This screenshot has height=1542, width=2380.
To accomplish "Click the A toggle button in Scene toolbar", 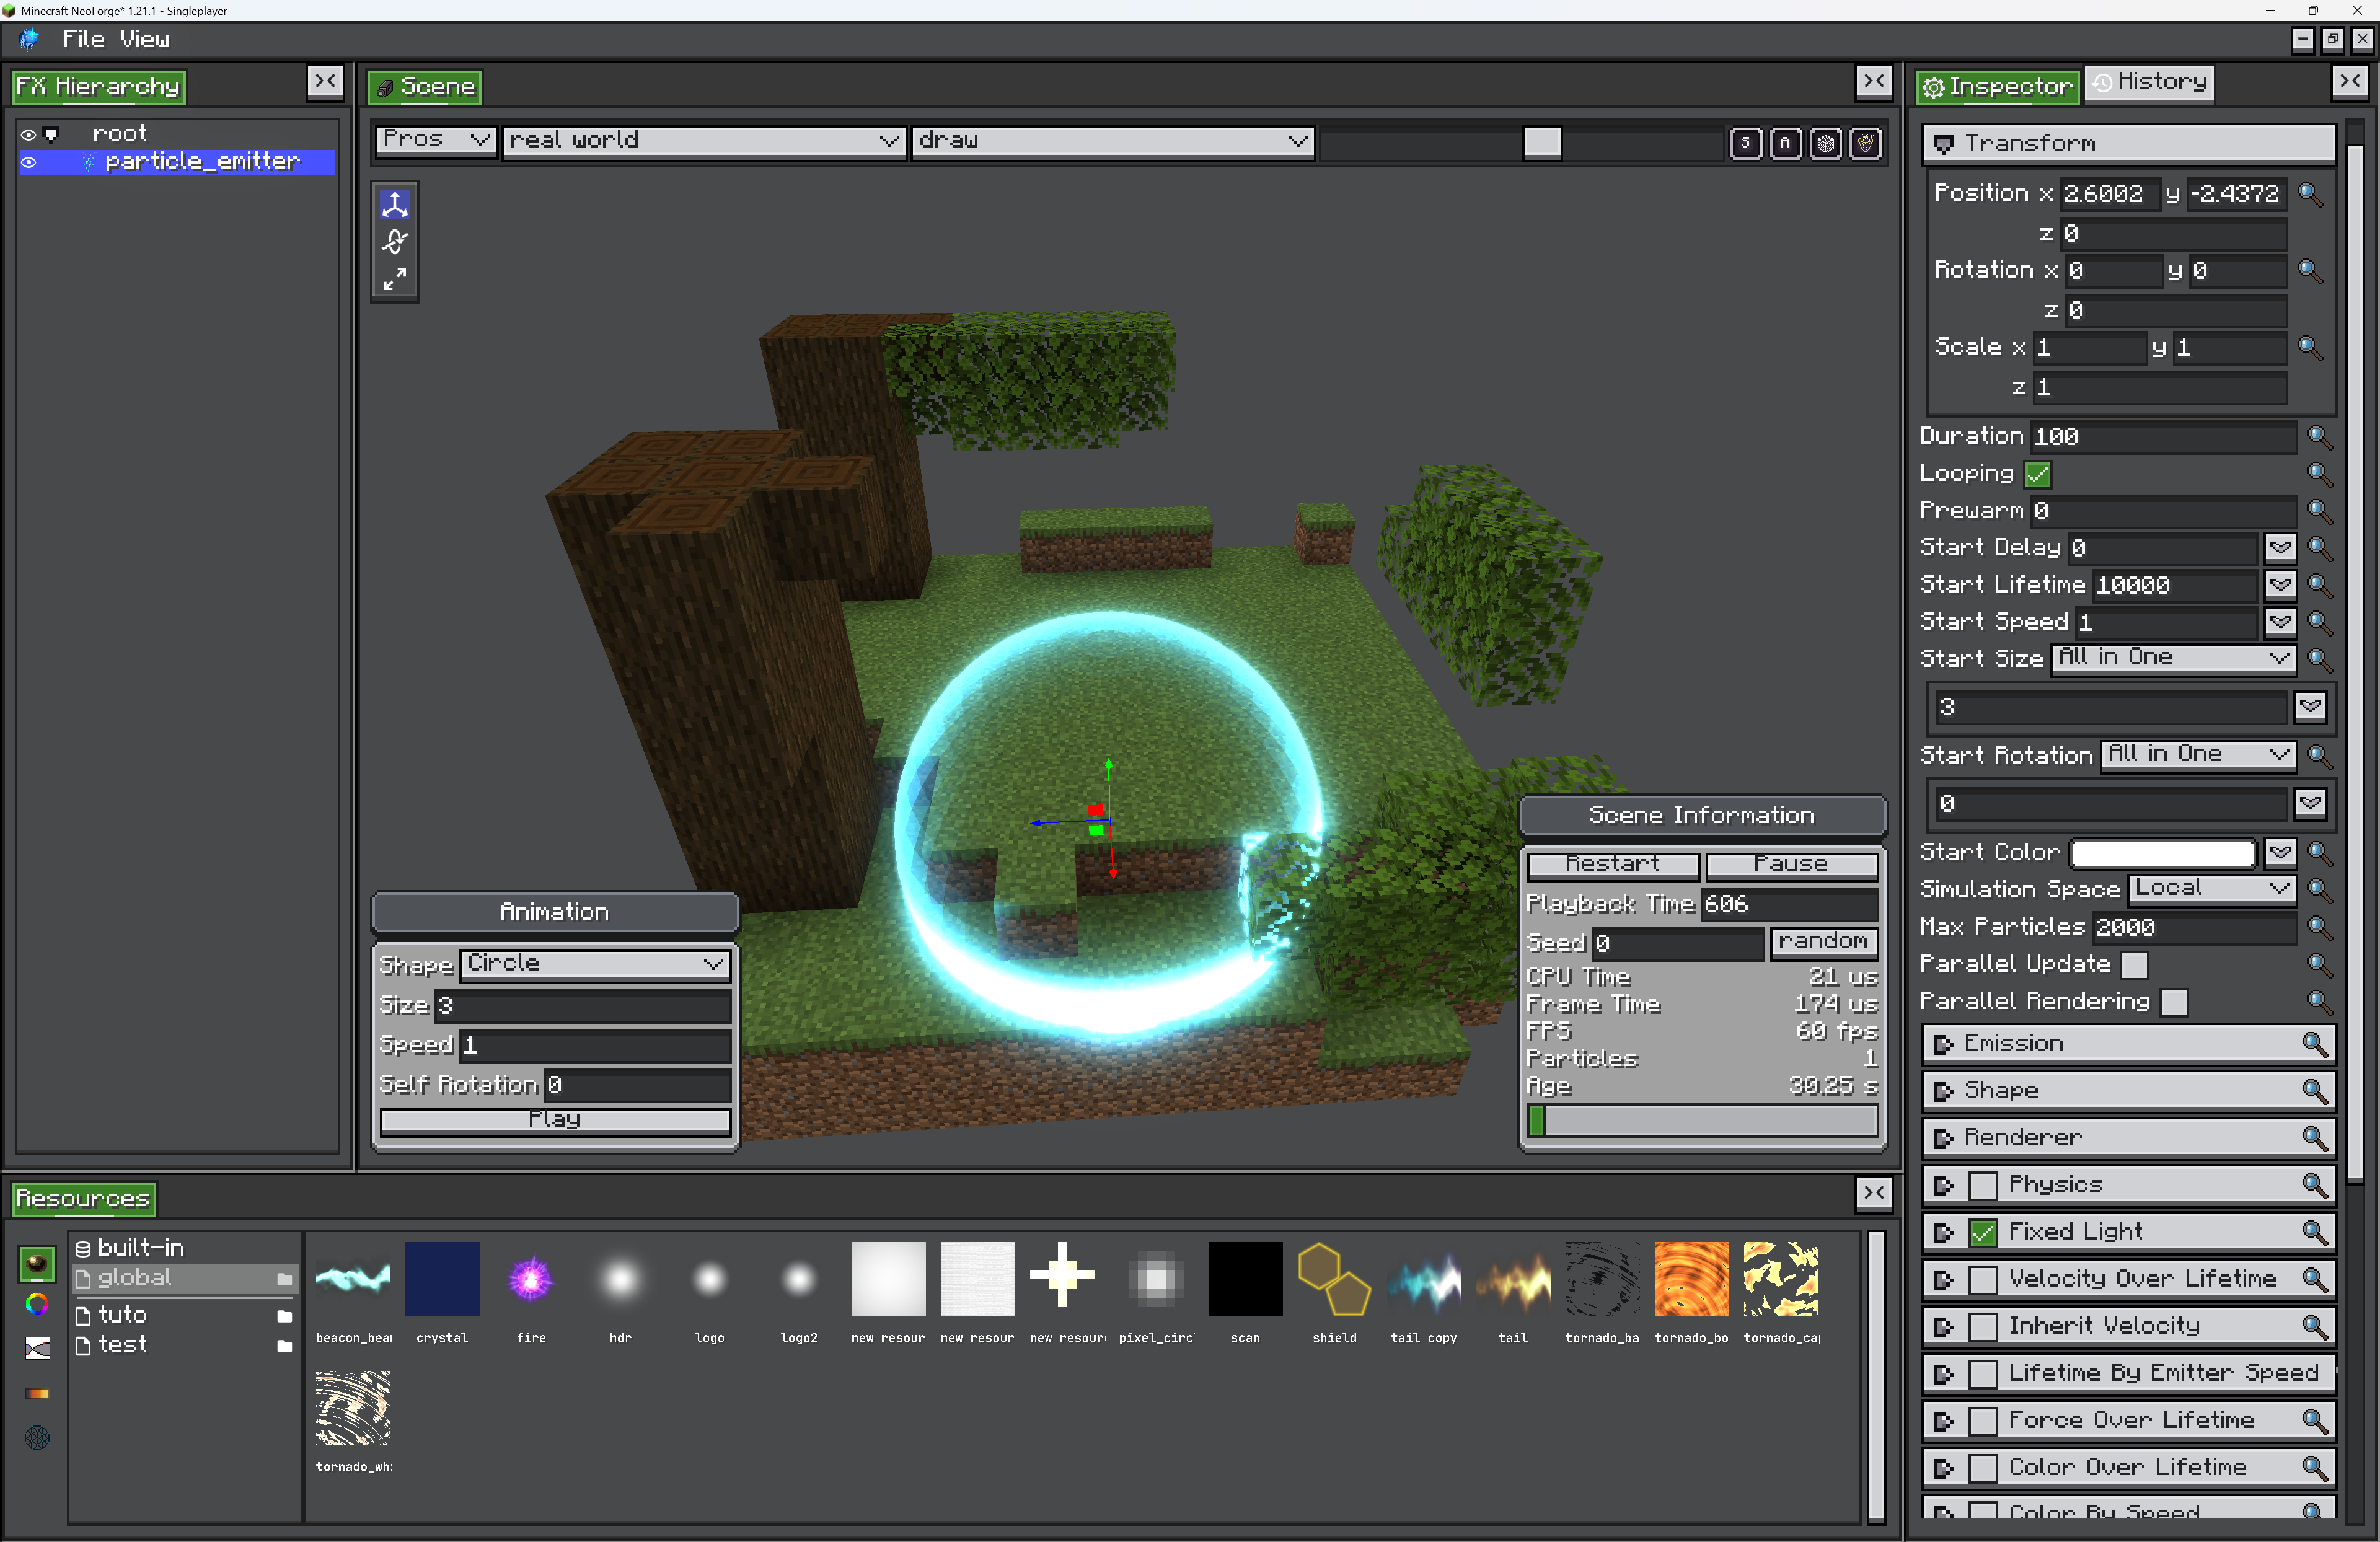I will tap(1785, 143).
